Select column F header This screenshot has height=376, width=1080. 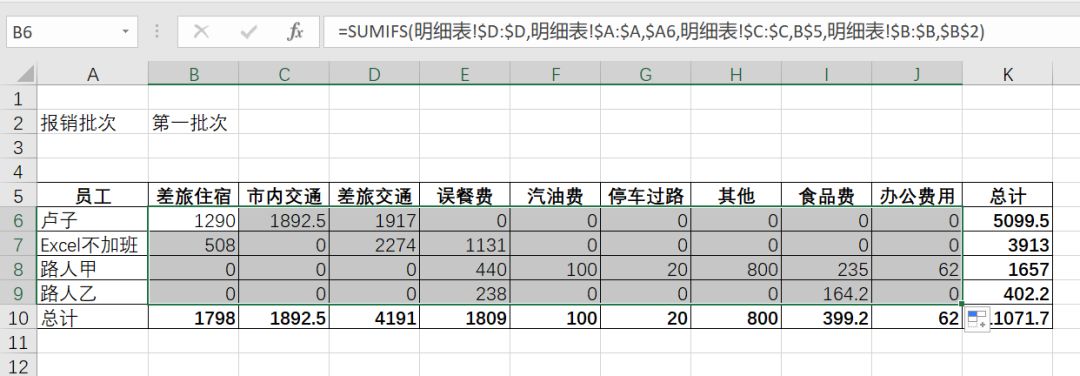click(555, 75)
